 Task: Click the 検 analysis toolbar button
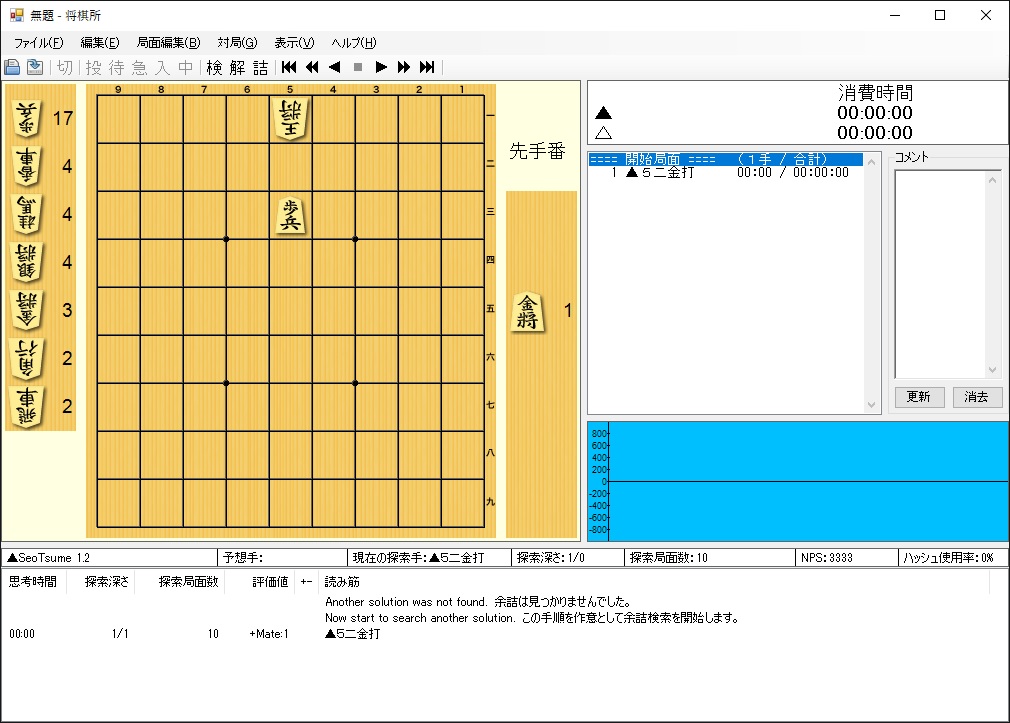tap(214, 67)
